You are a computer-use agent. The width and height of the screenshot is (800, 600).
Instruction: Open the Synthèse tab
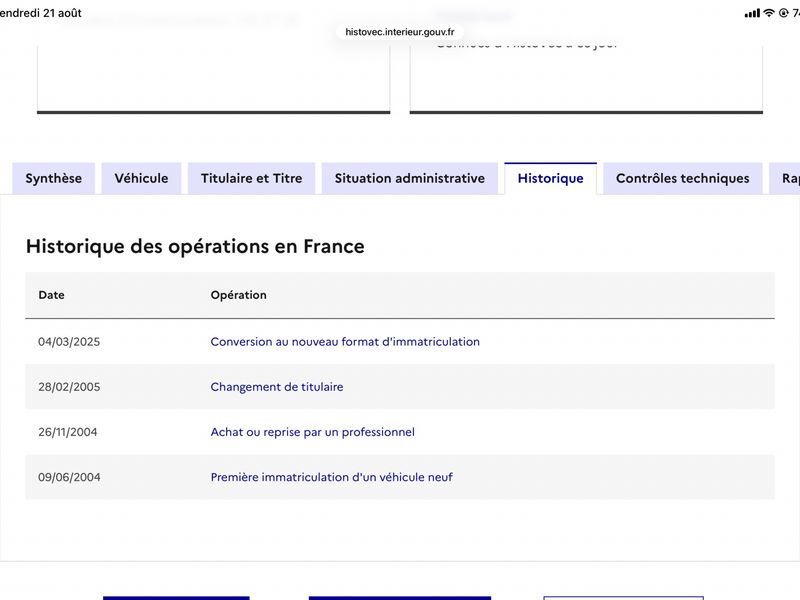tap(54, 179)
